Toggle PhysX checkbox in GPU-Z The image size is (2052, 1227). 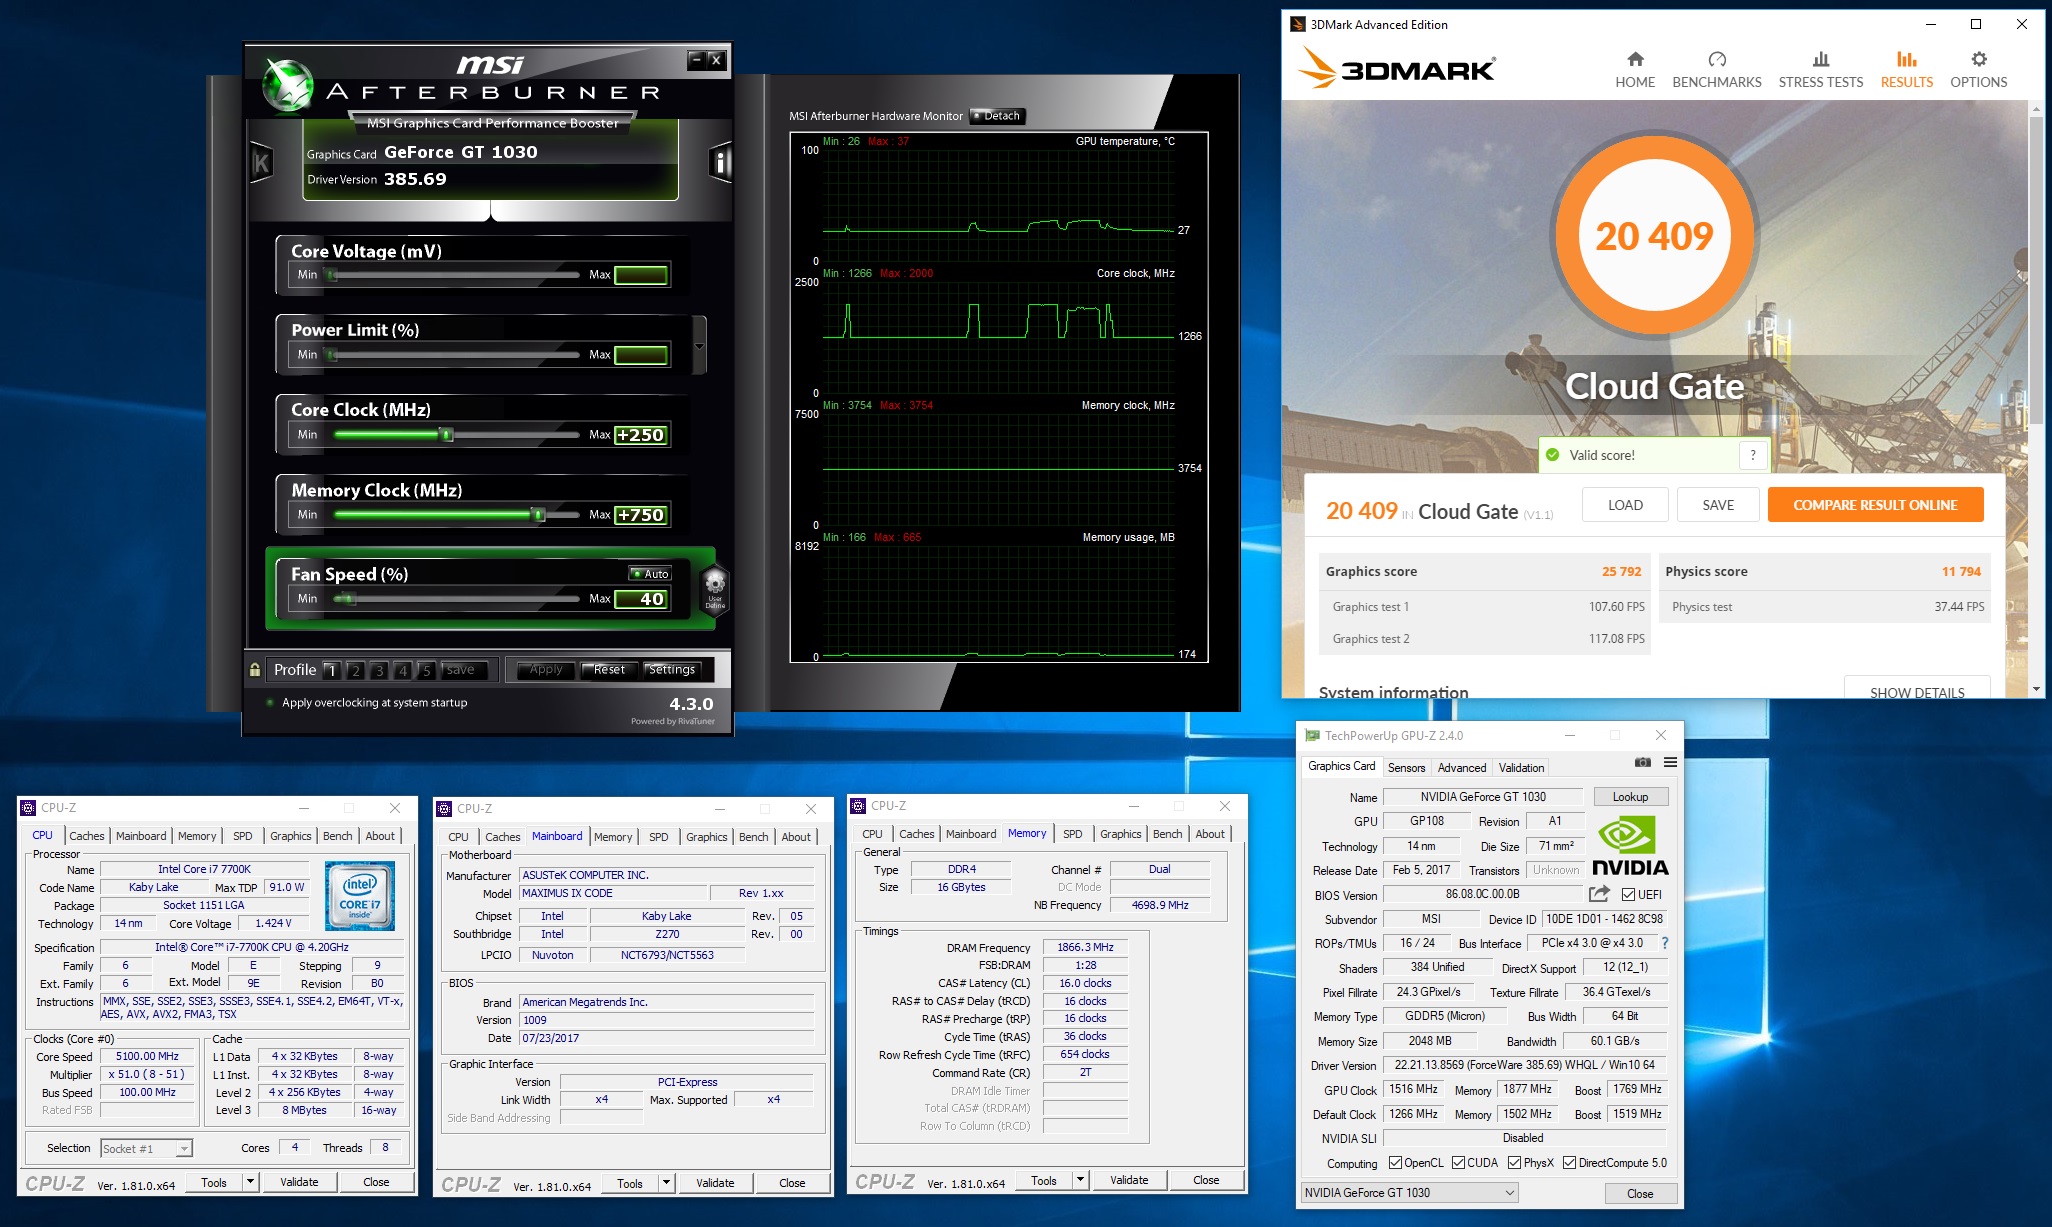(1515, 1163)
